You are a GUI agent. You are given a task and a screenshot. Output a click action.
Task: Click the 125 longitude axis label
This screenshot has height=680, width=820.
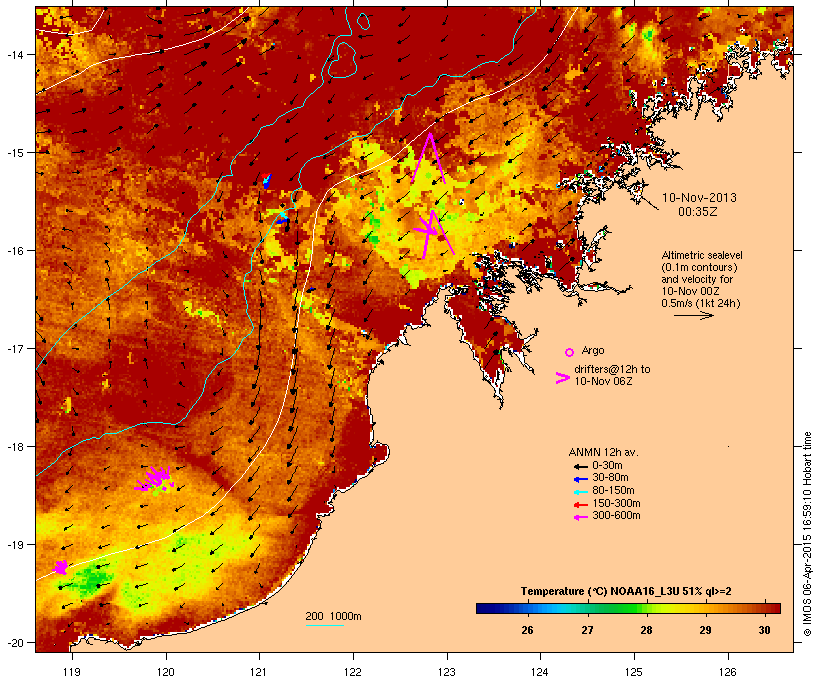point(634,672)
